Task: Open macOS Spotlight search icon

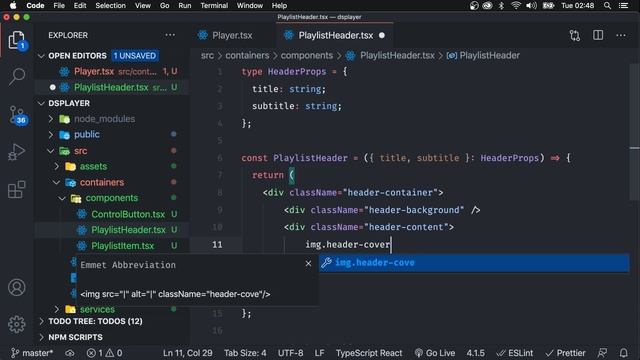Action: pyautogui.click(x=607, y=6)
